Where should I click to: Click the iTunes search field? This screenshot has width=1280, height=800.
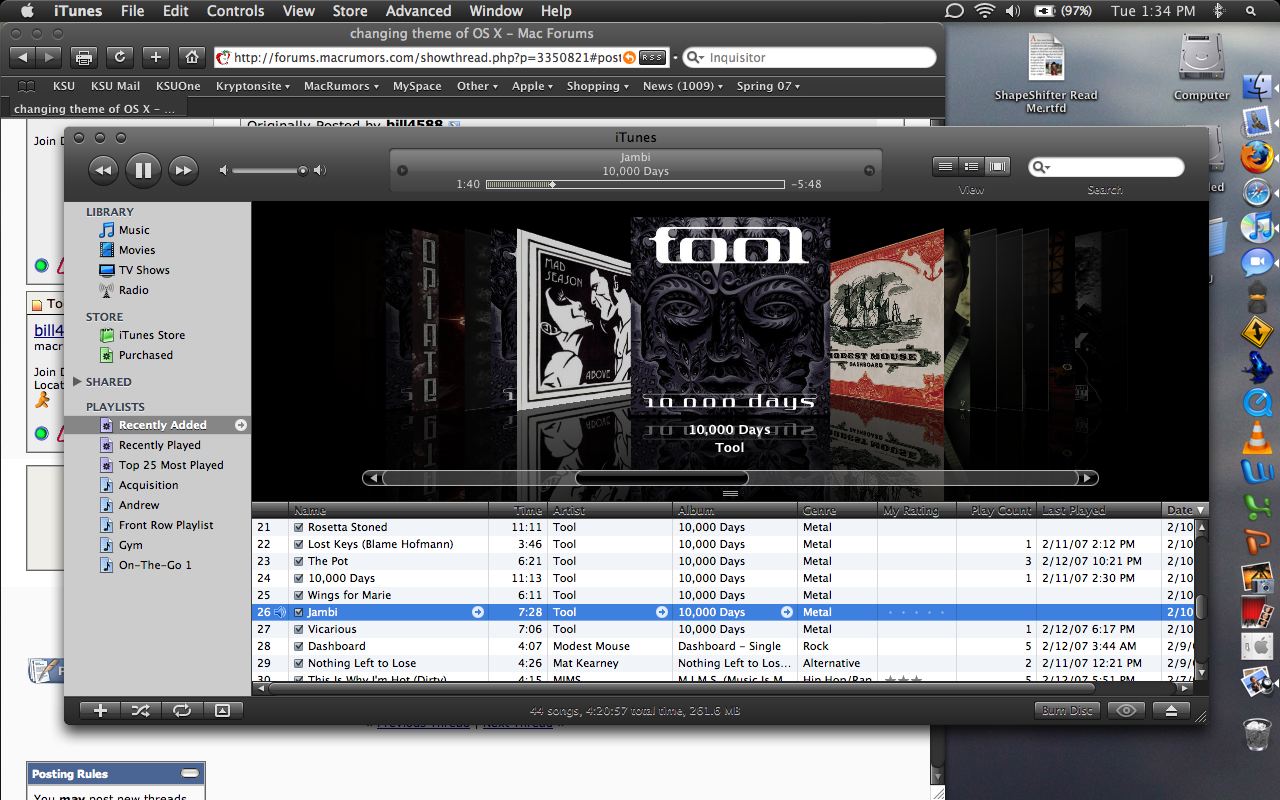tap(1106, 167)
